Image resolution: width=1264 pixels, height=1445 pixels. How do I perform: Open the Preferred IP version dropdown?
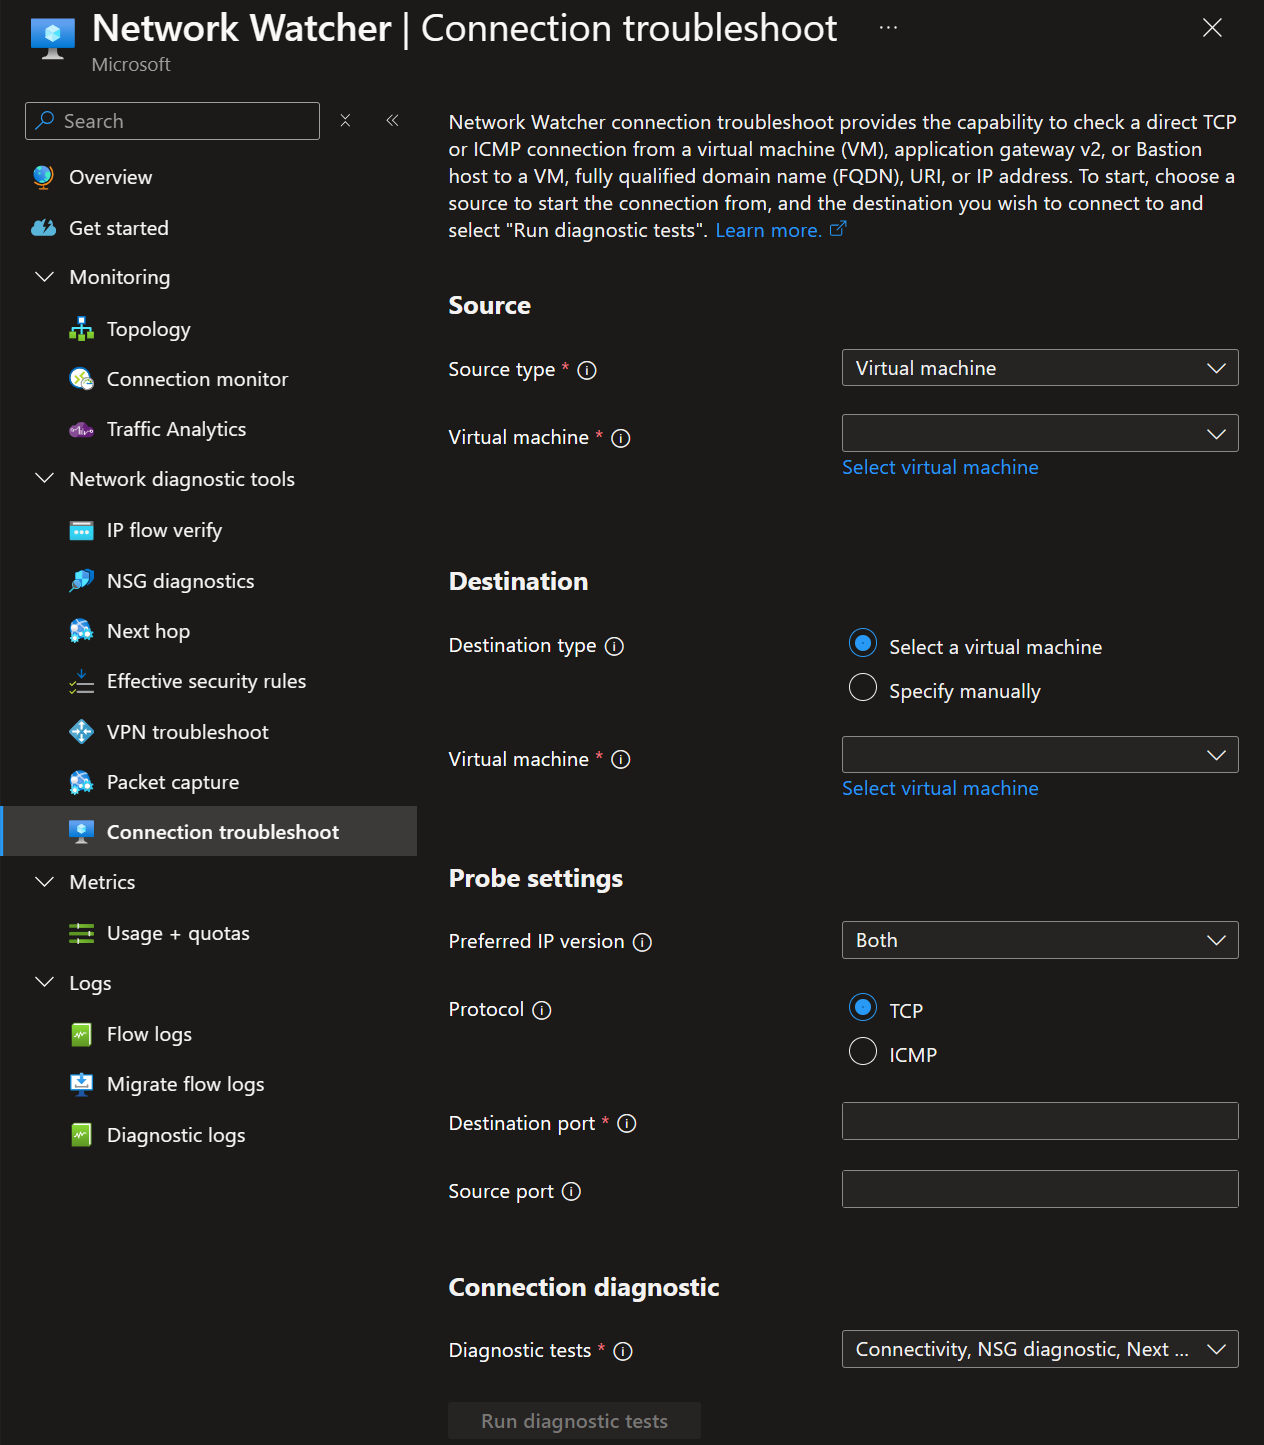(1039, 940)
